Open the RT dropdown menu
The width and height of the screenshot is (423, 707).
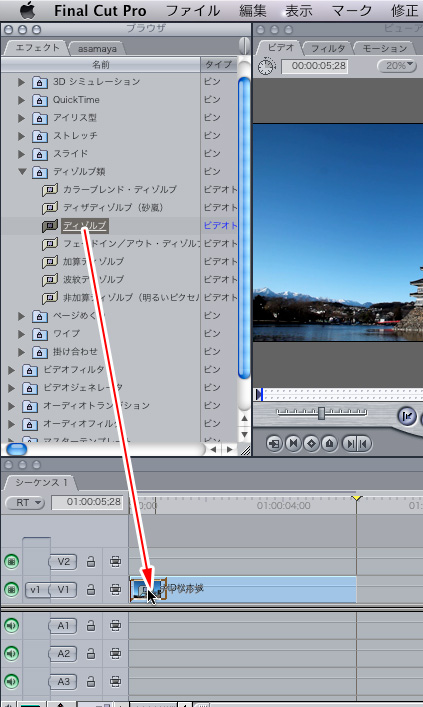point(25,502)
